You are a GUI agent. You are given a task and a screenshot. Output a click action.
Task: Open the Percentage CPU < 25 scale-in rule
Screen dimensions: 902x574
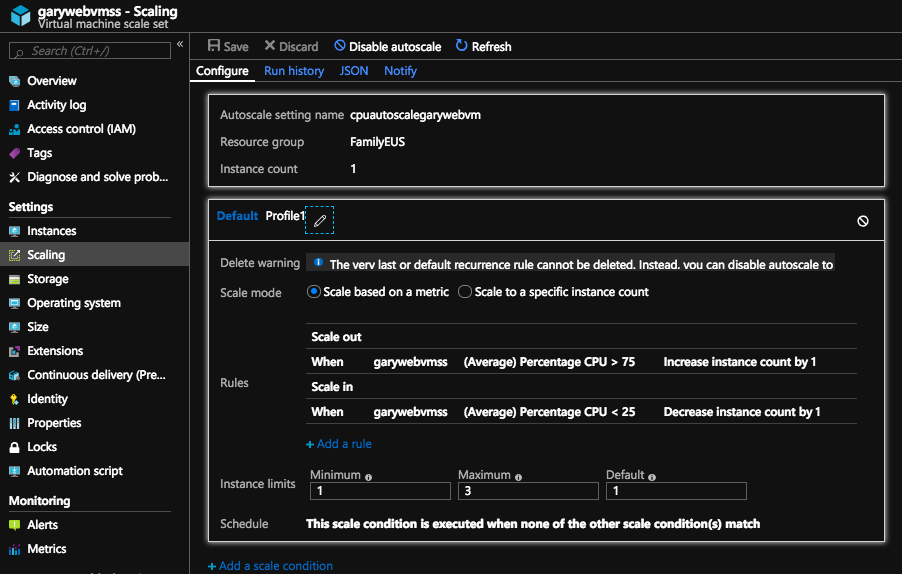coord(581,412)
